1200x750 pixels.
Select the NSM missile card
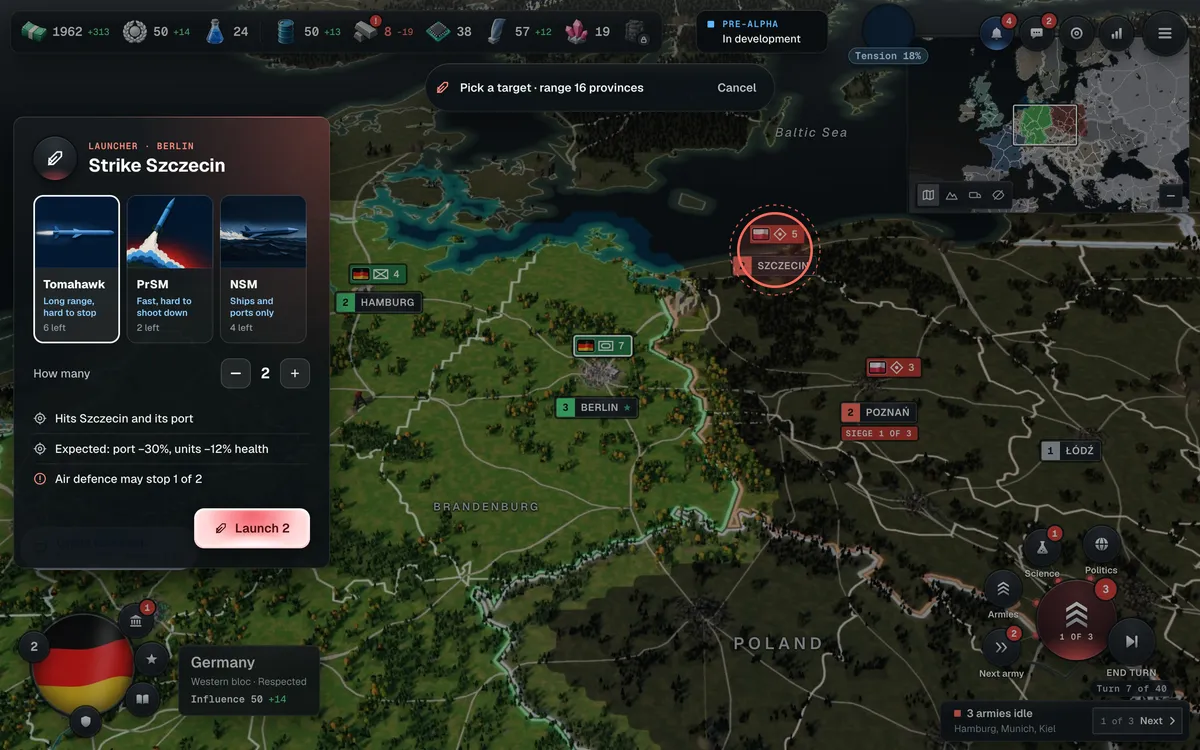coord(263,269)
